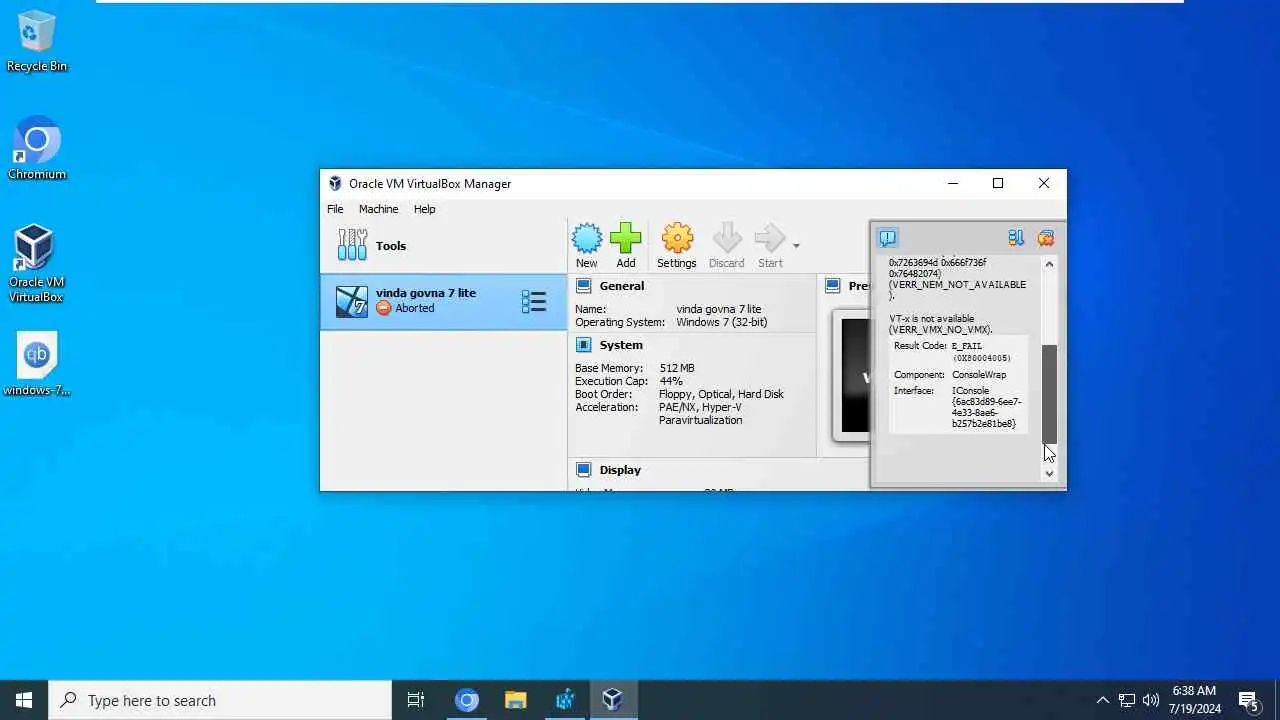Click the Preview section icon

pos(832,286)
